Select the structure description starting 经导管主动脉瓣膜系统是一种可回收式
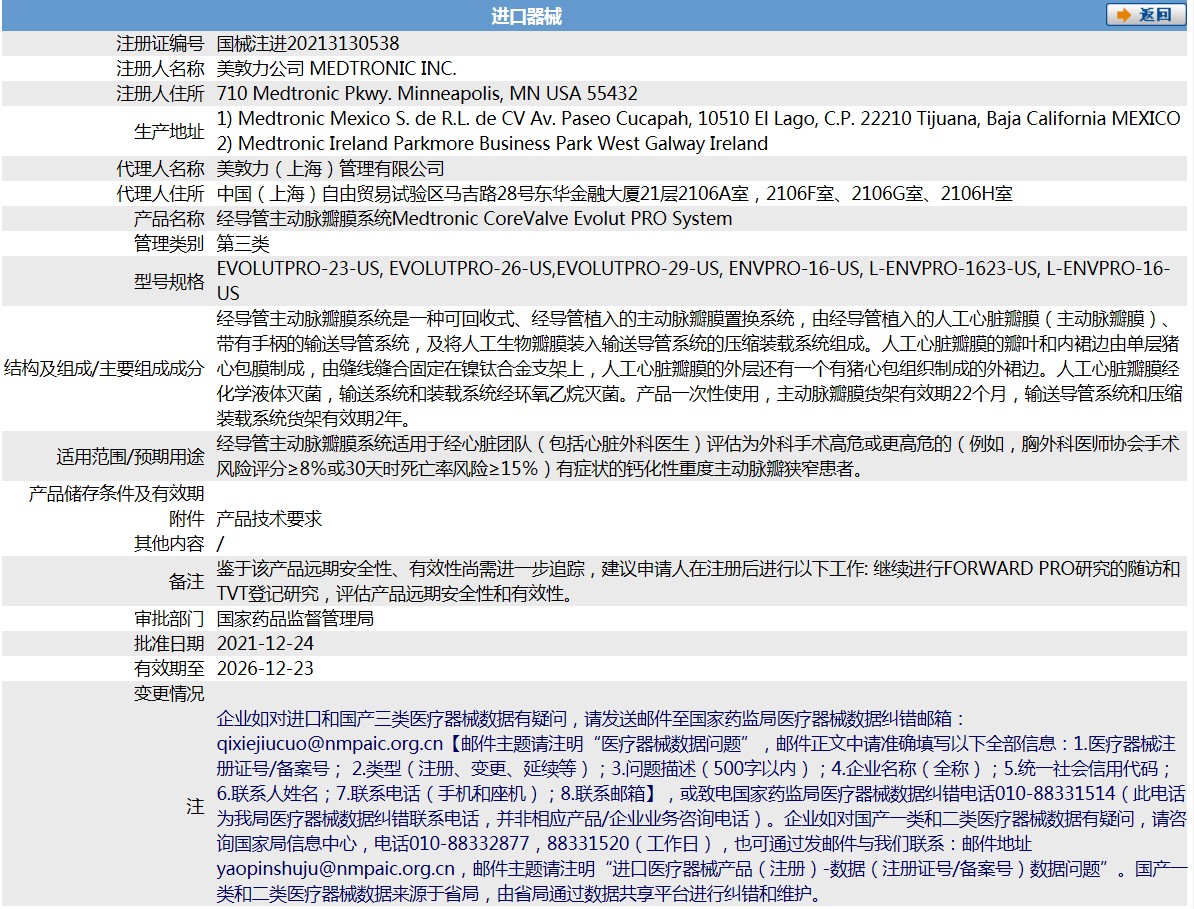The image size is (1194, 909). click(x=698, y=368)
